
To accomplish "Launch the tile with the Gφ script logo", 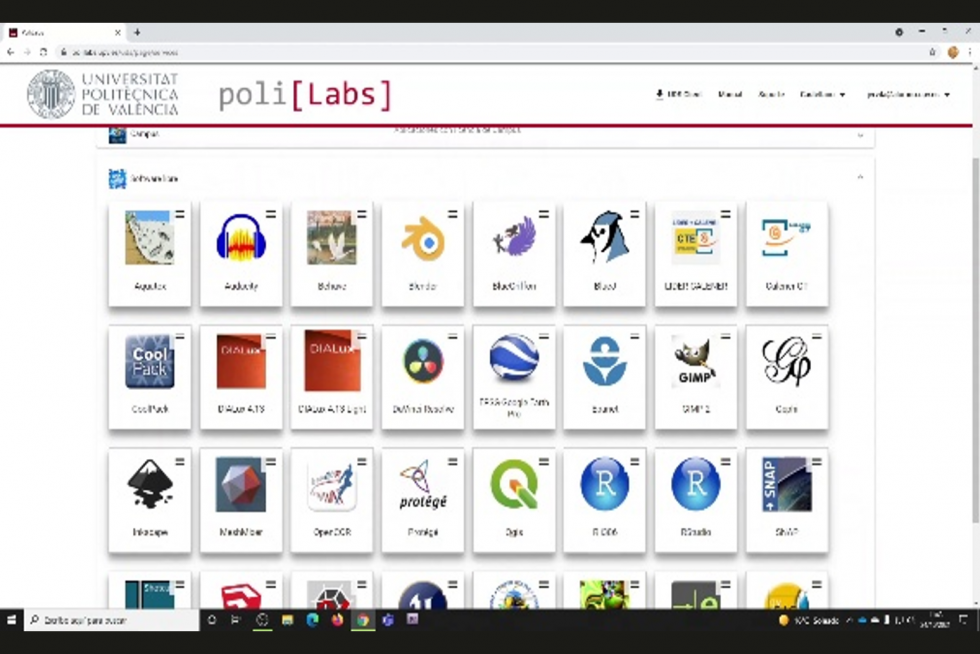I will 787,377.
